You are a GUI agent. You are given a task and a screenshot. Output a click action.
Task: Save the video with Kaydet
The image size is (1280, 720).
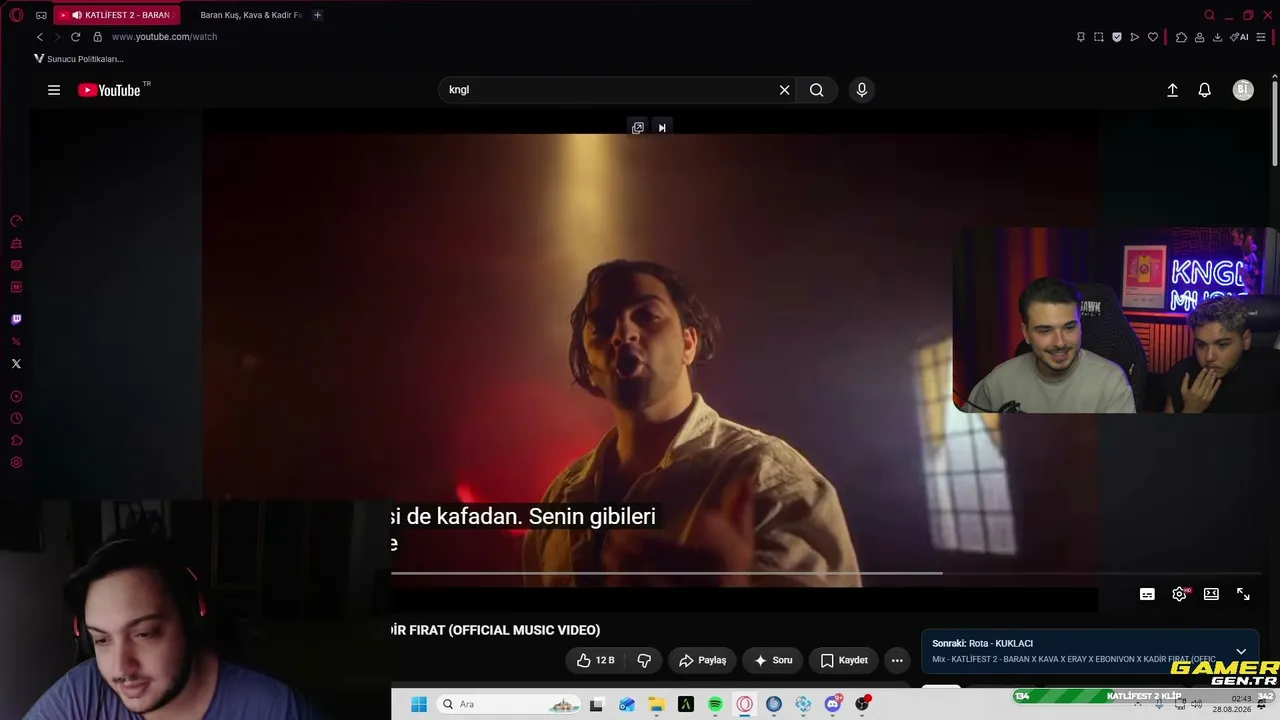coord(844,660)
